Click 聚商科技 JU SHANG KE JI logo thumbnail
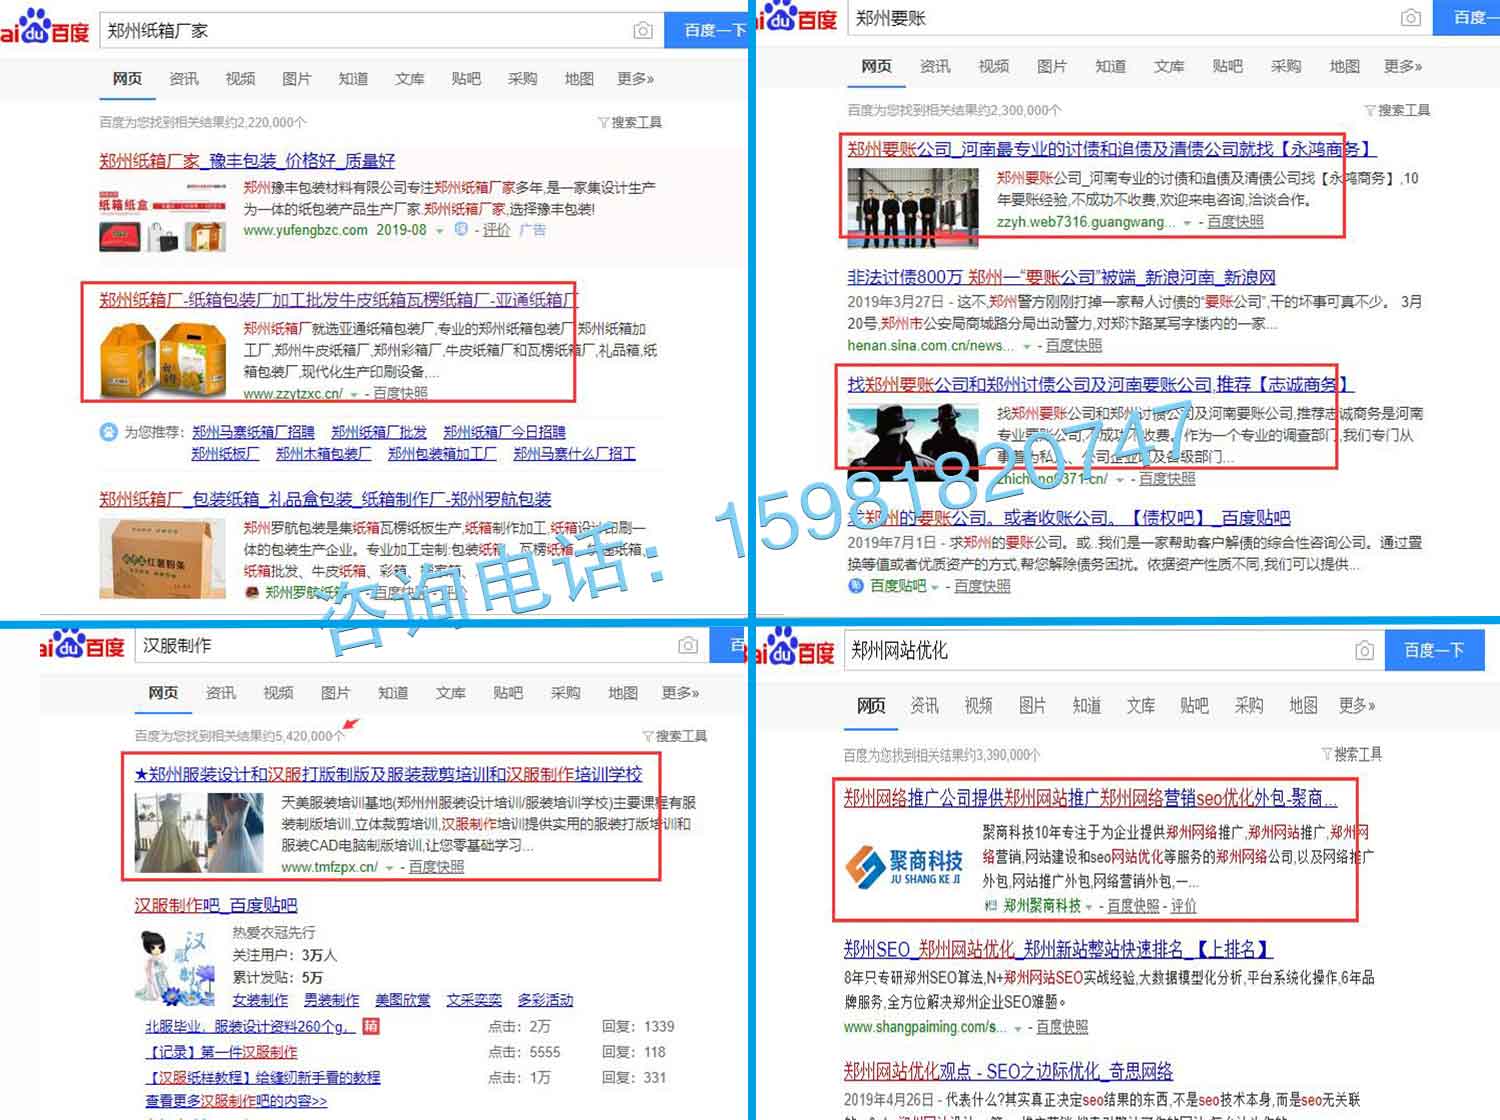 click(904, 866)
